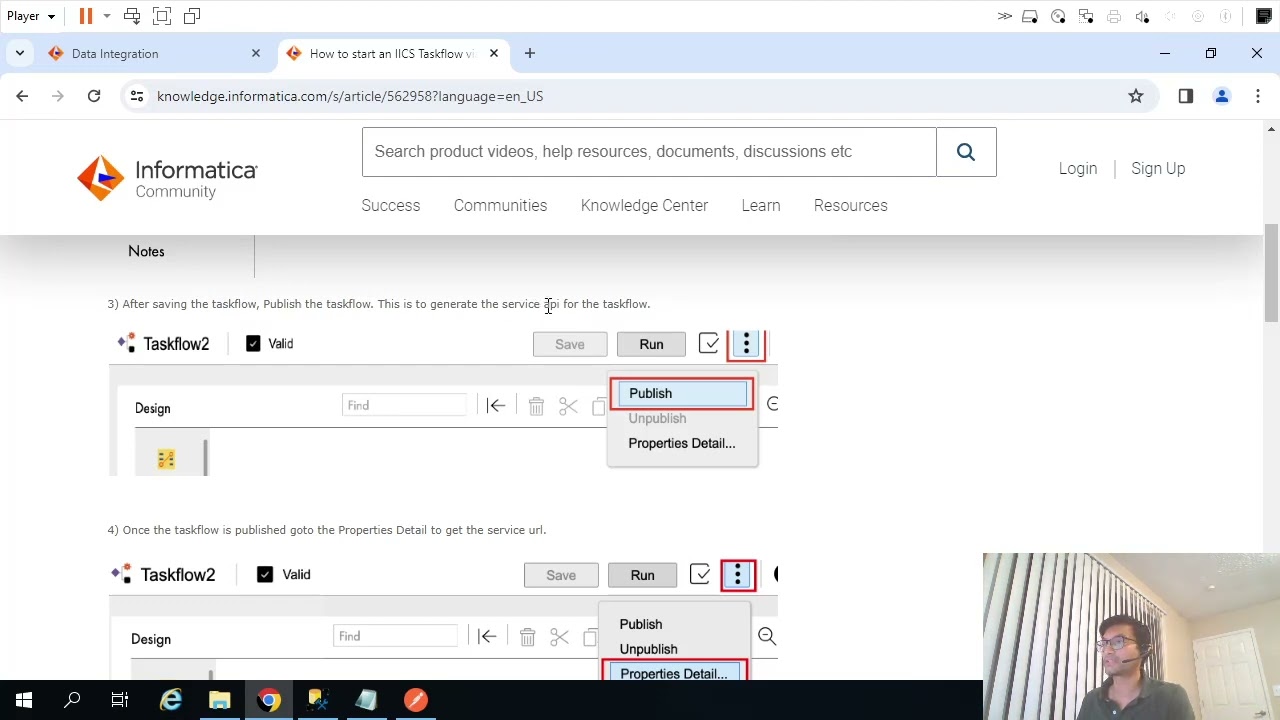This screenshot has width=1280, height=720.
Task: Open the Player dropdown menu
Action: [x=31, y=16]
